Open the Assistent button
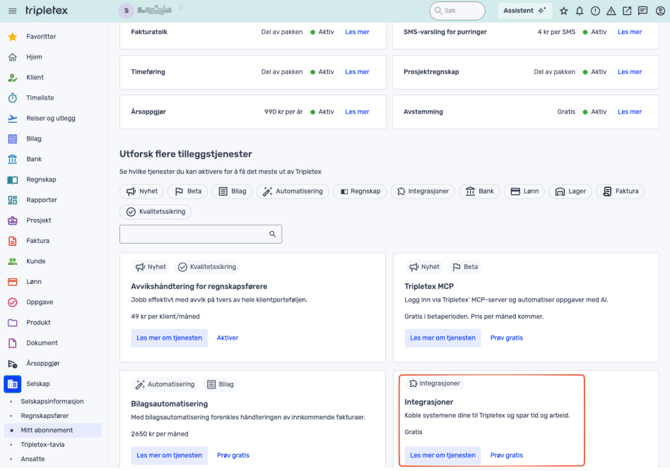This screenshot has height=471, width=670. coord(524,11)
